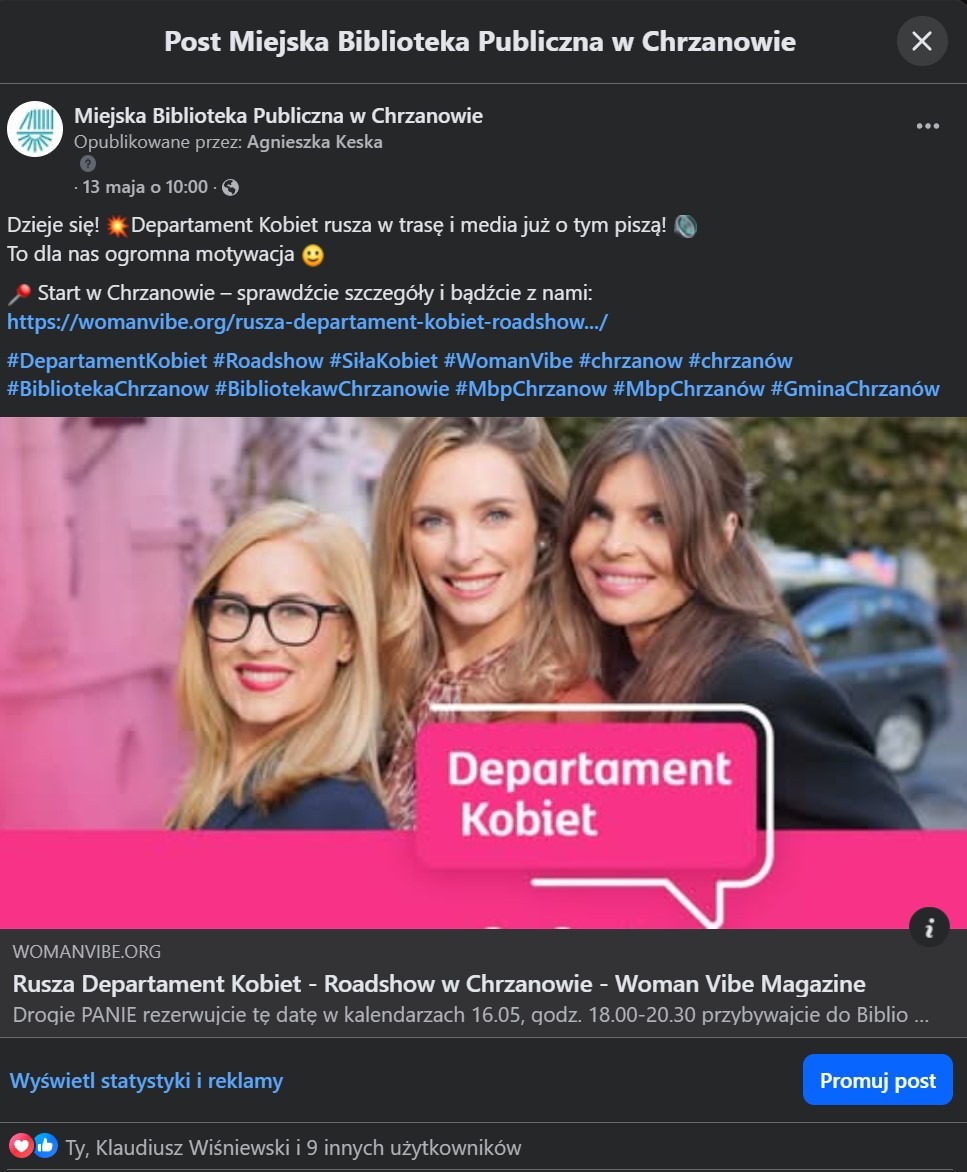Click the Promuj post button
Image resolution: width=967 pixels, height=1172 pixels.
(x=877, y=1080)
